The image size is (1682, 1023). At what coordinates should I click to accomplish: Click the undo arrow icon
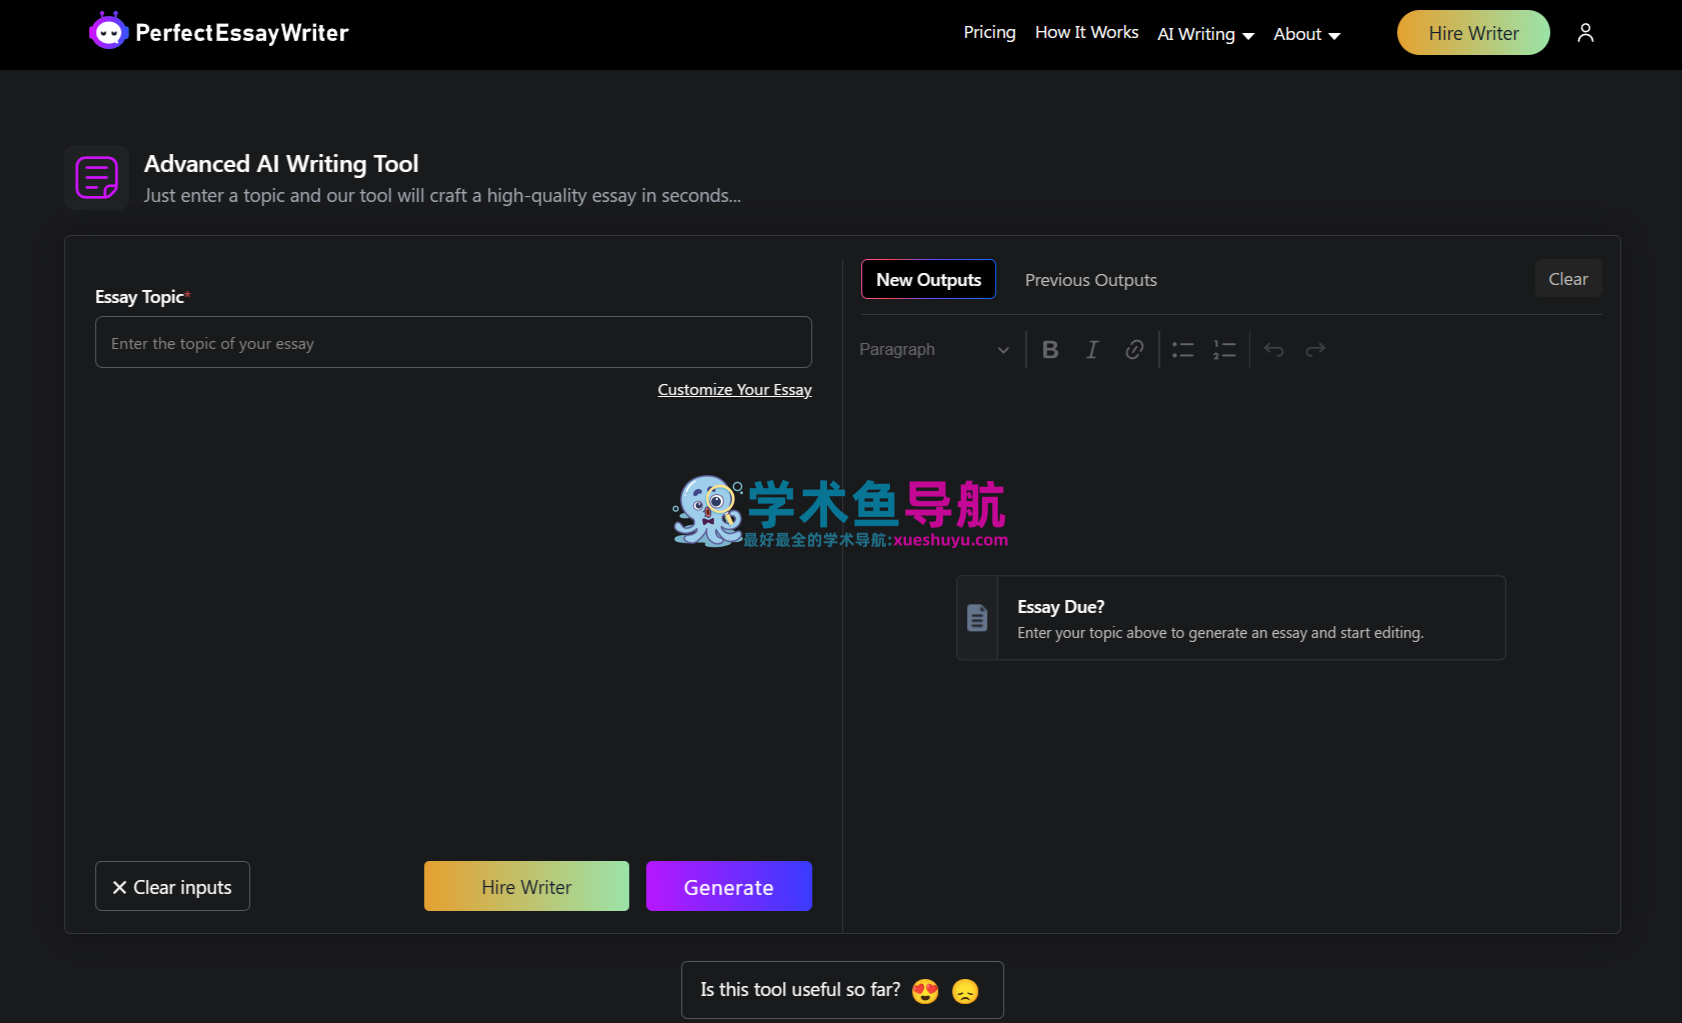[1273, 349]
